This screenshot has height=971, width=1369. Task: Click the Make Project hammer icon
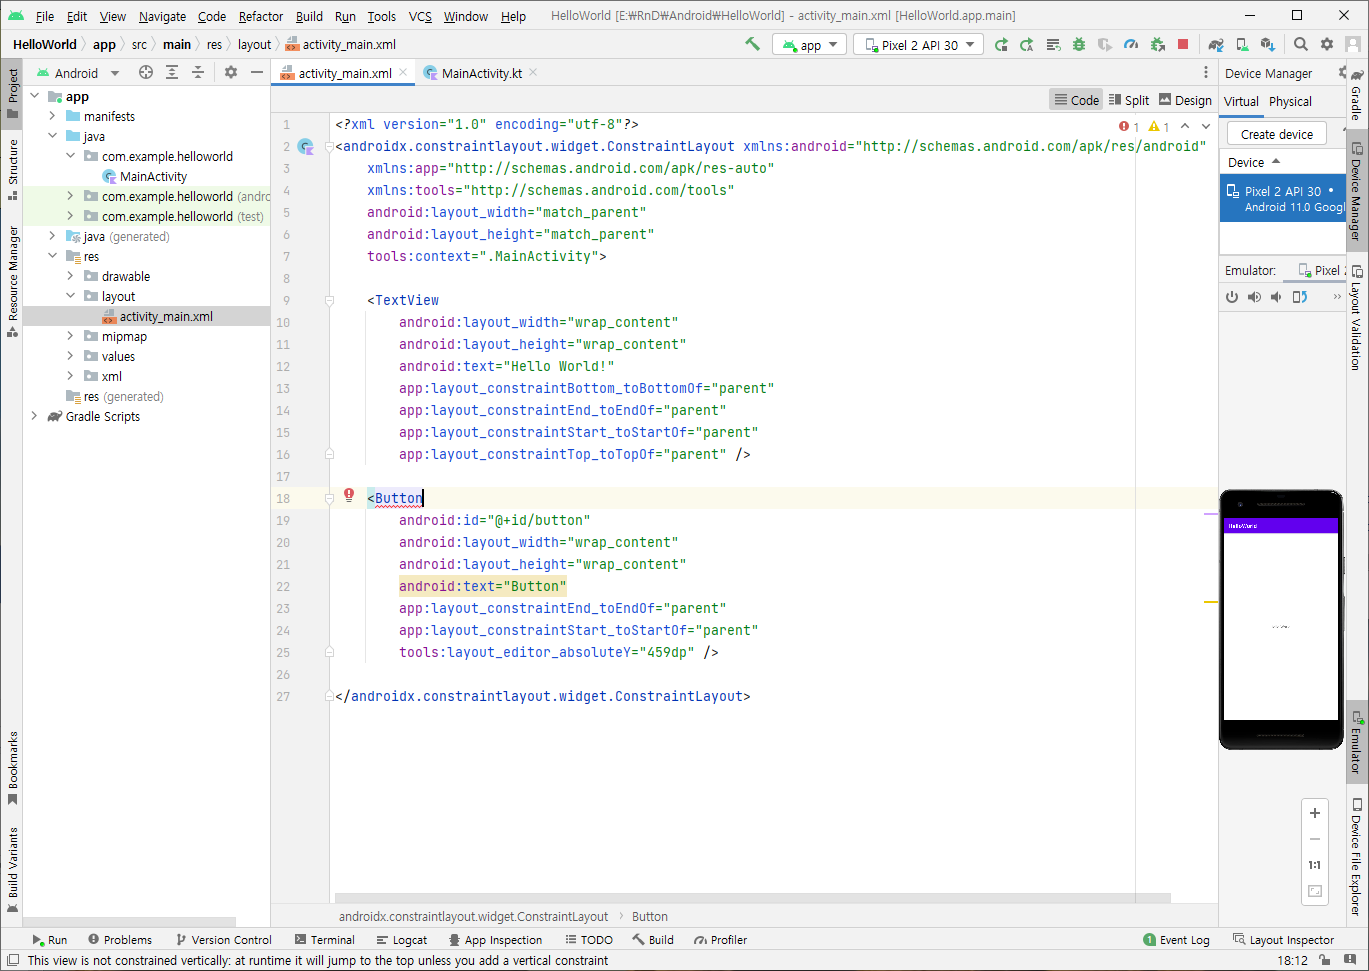coord(752,44)
